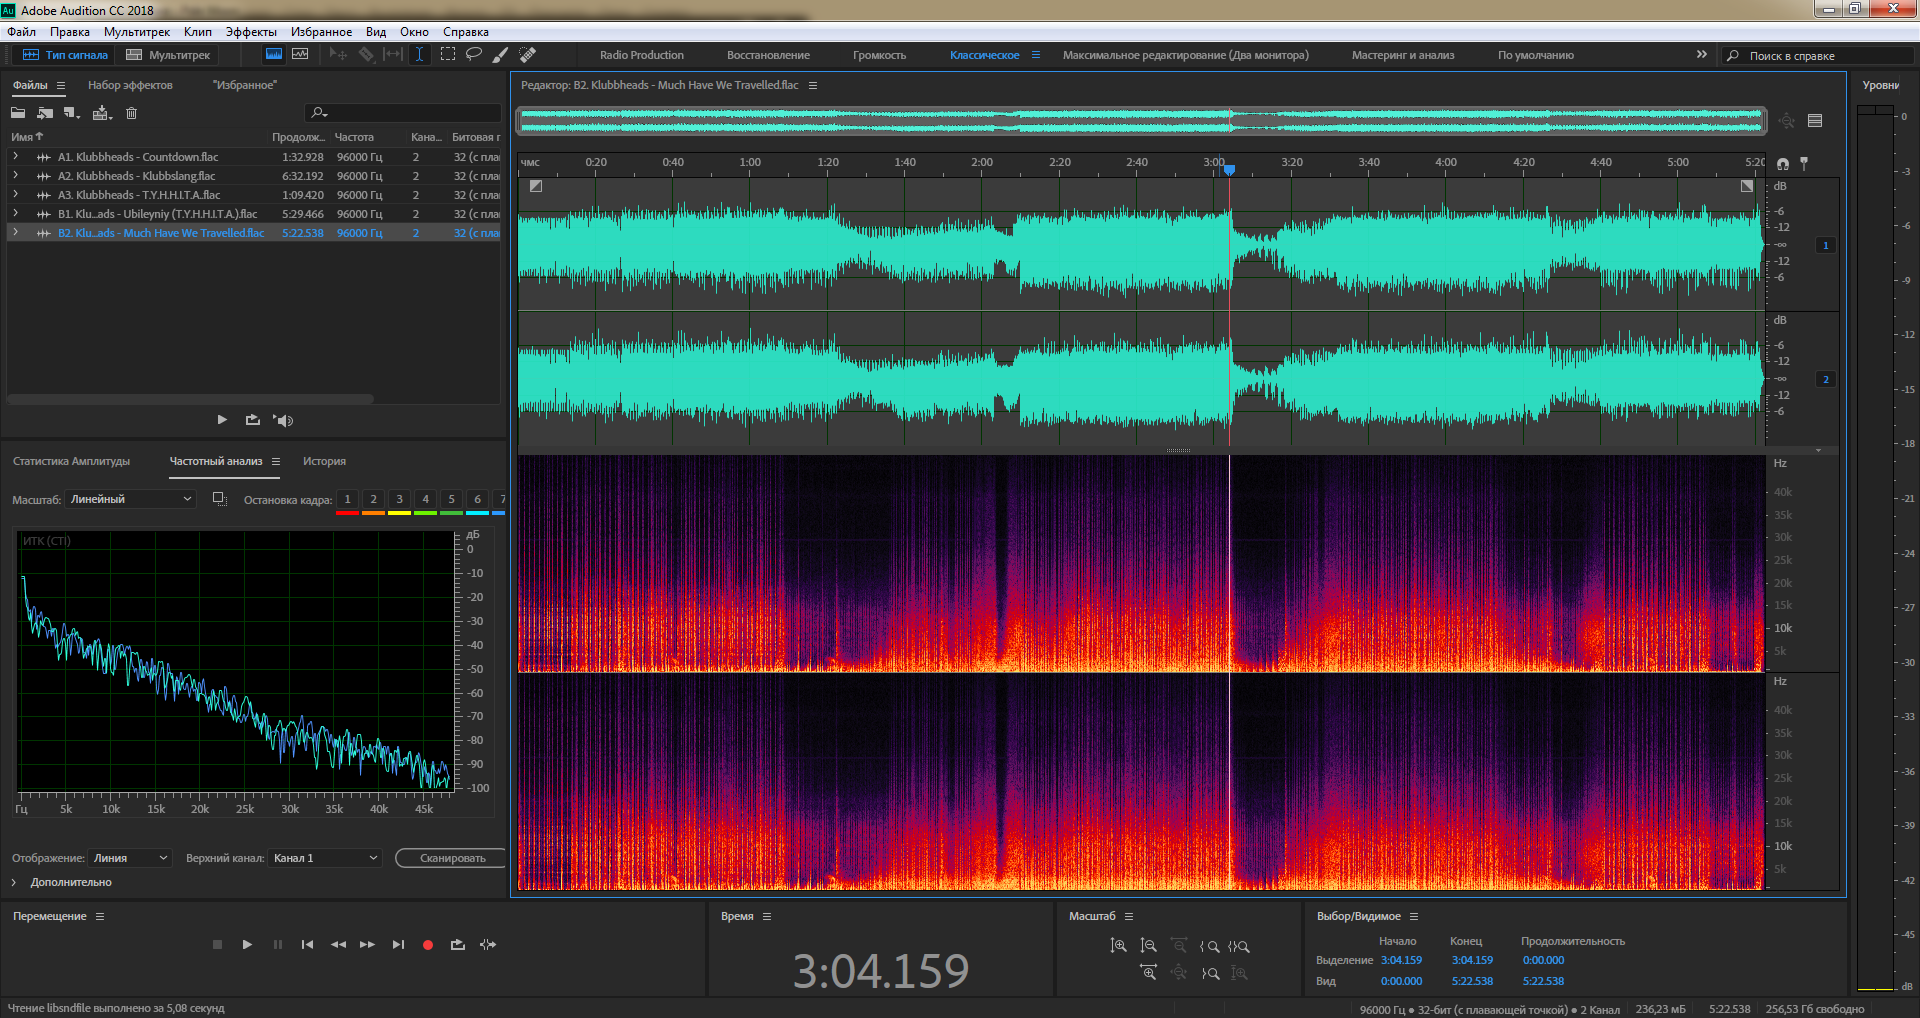Delete the selected file with trash icon
This screenshot has height=1018, width=1920.
point(131,113)
